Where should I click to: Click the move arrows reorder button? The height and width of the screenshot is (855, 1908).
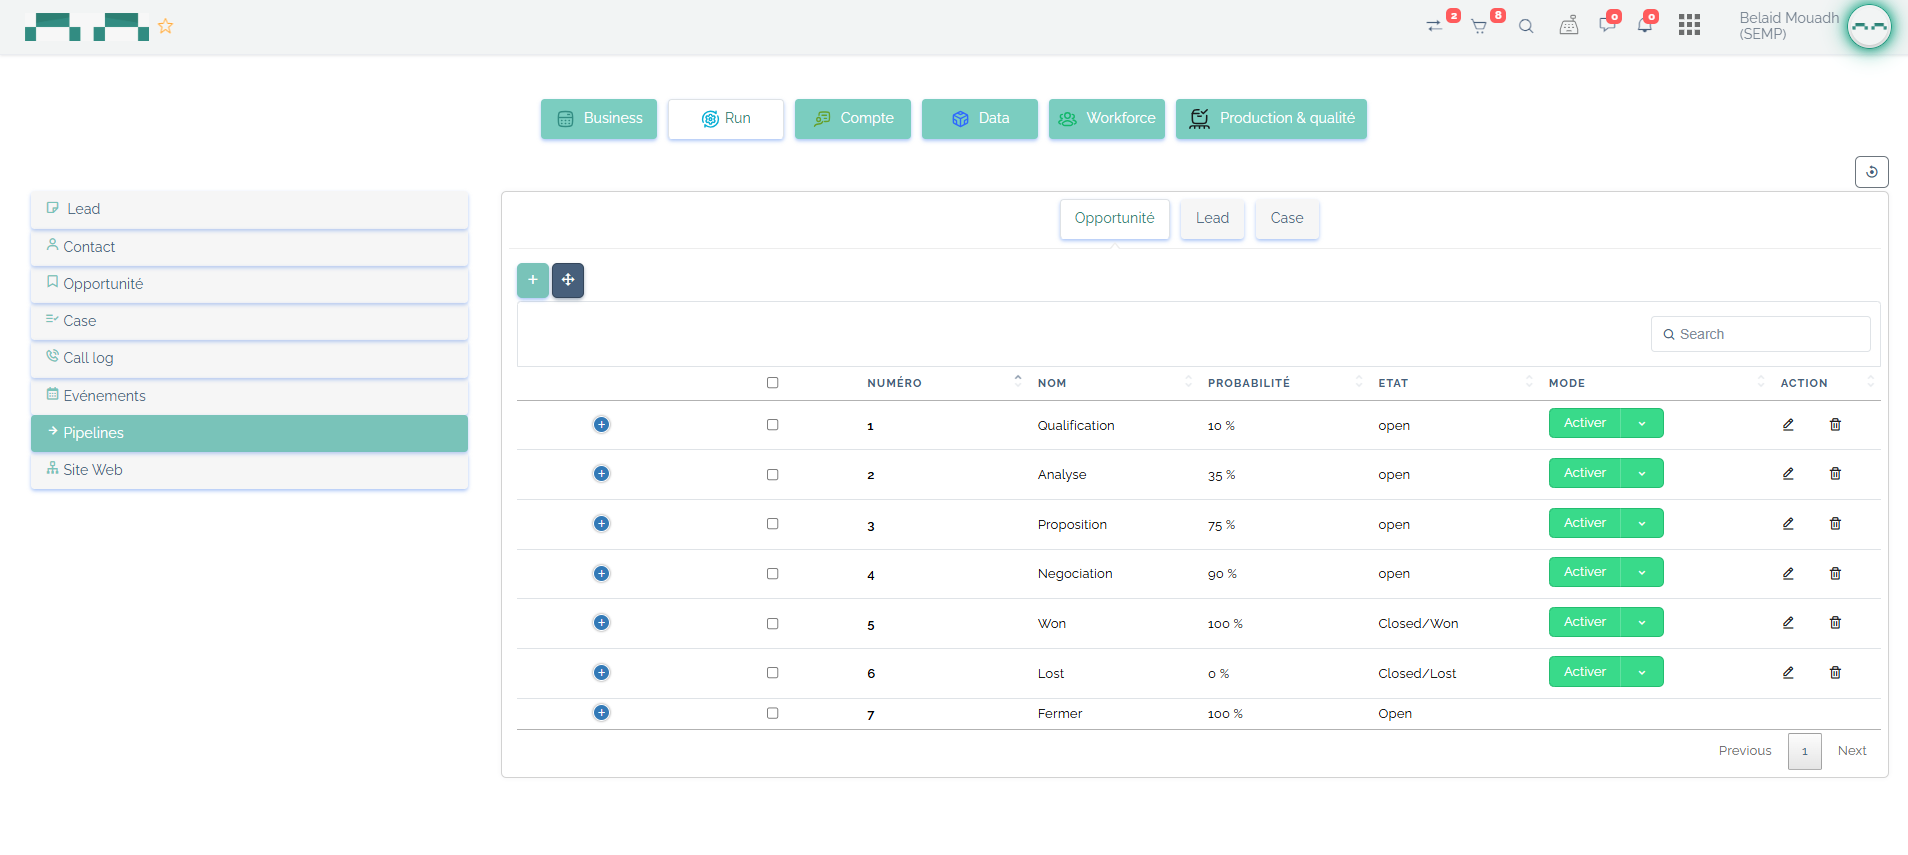568,280
